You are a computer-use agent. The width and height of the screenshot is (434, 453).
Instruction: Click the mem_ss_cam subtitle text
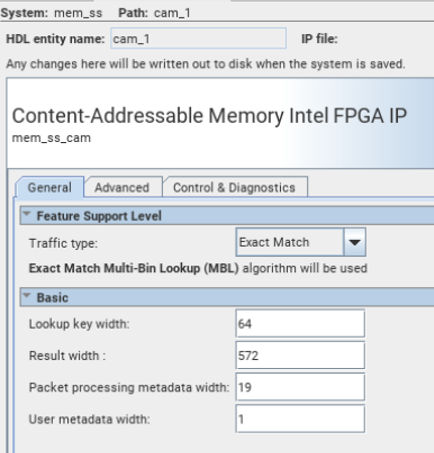[51, 138]
